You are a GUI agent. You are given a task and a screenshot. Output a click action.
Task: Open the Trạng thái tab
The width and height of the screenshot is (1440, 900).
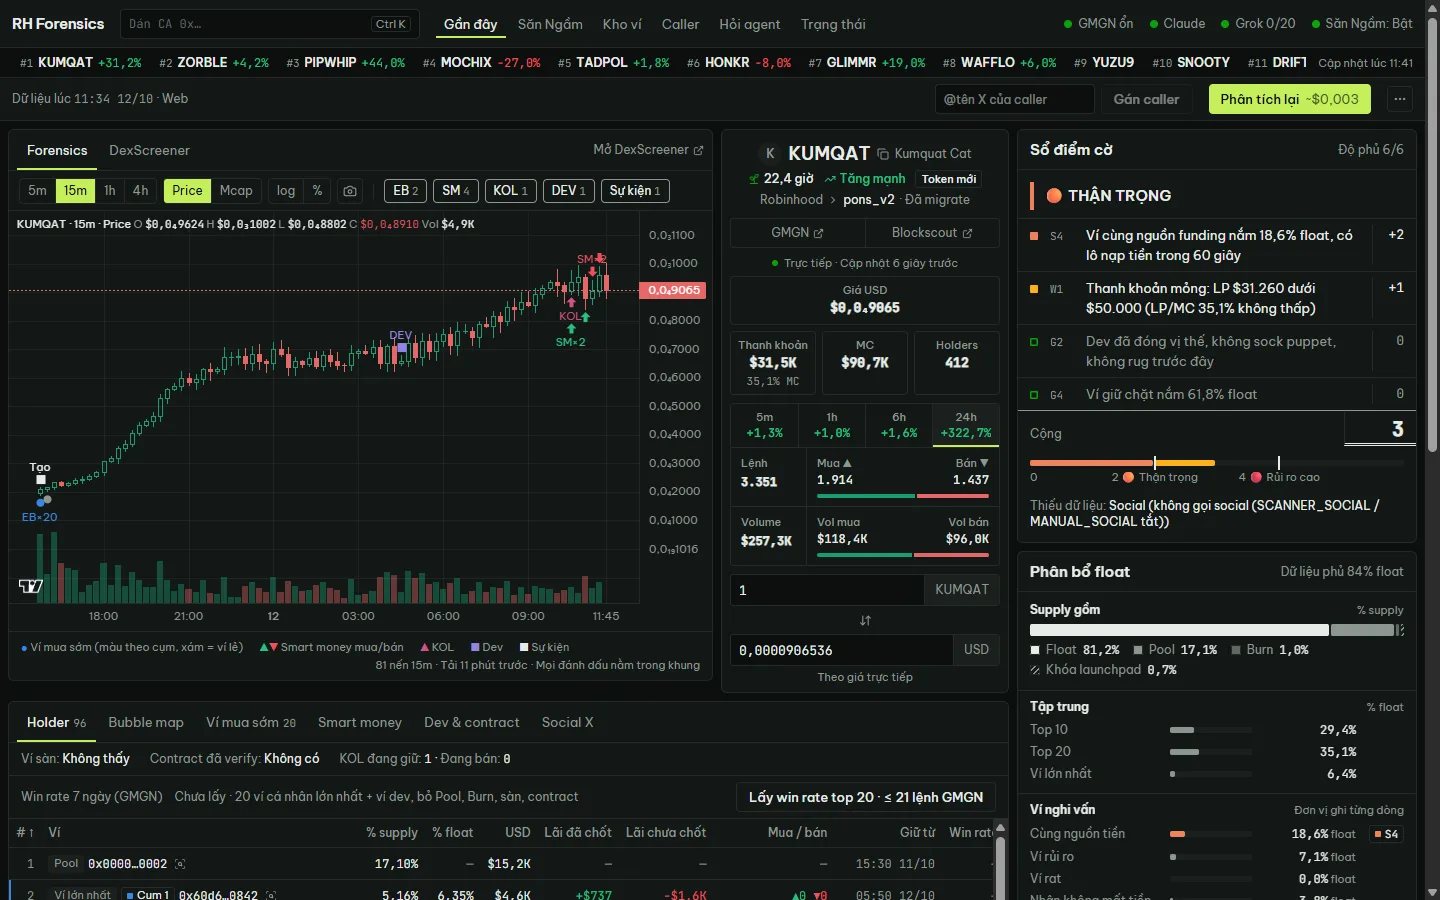(x=833, y=24)
